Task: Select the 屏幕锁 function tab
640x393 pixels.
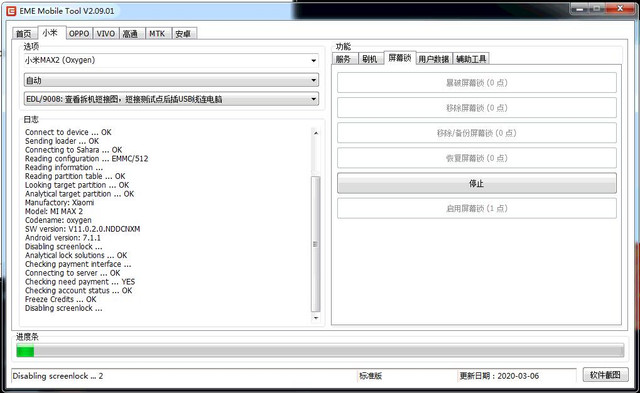Action: click(x=400, y=58)
